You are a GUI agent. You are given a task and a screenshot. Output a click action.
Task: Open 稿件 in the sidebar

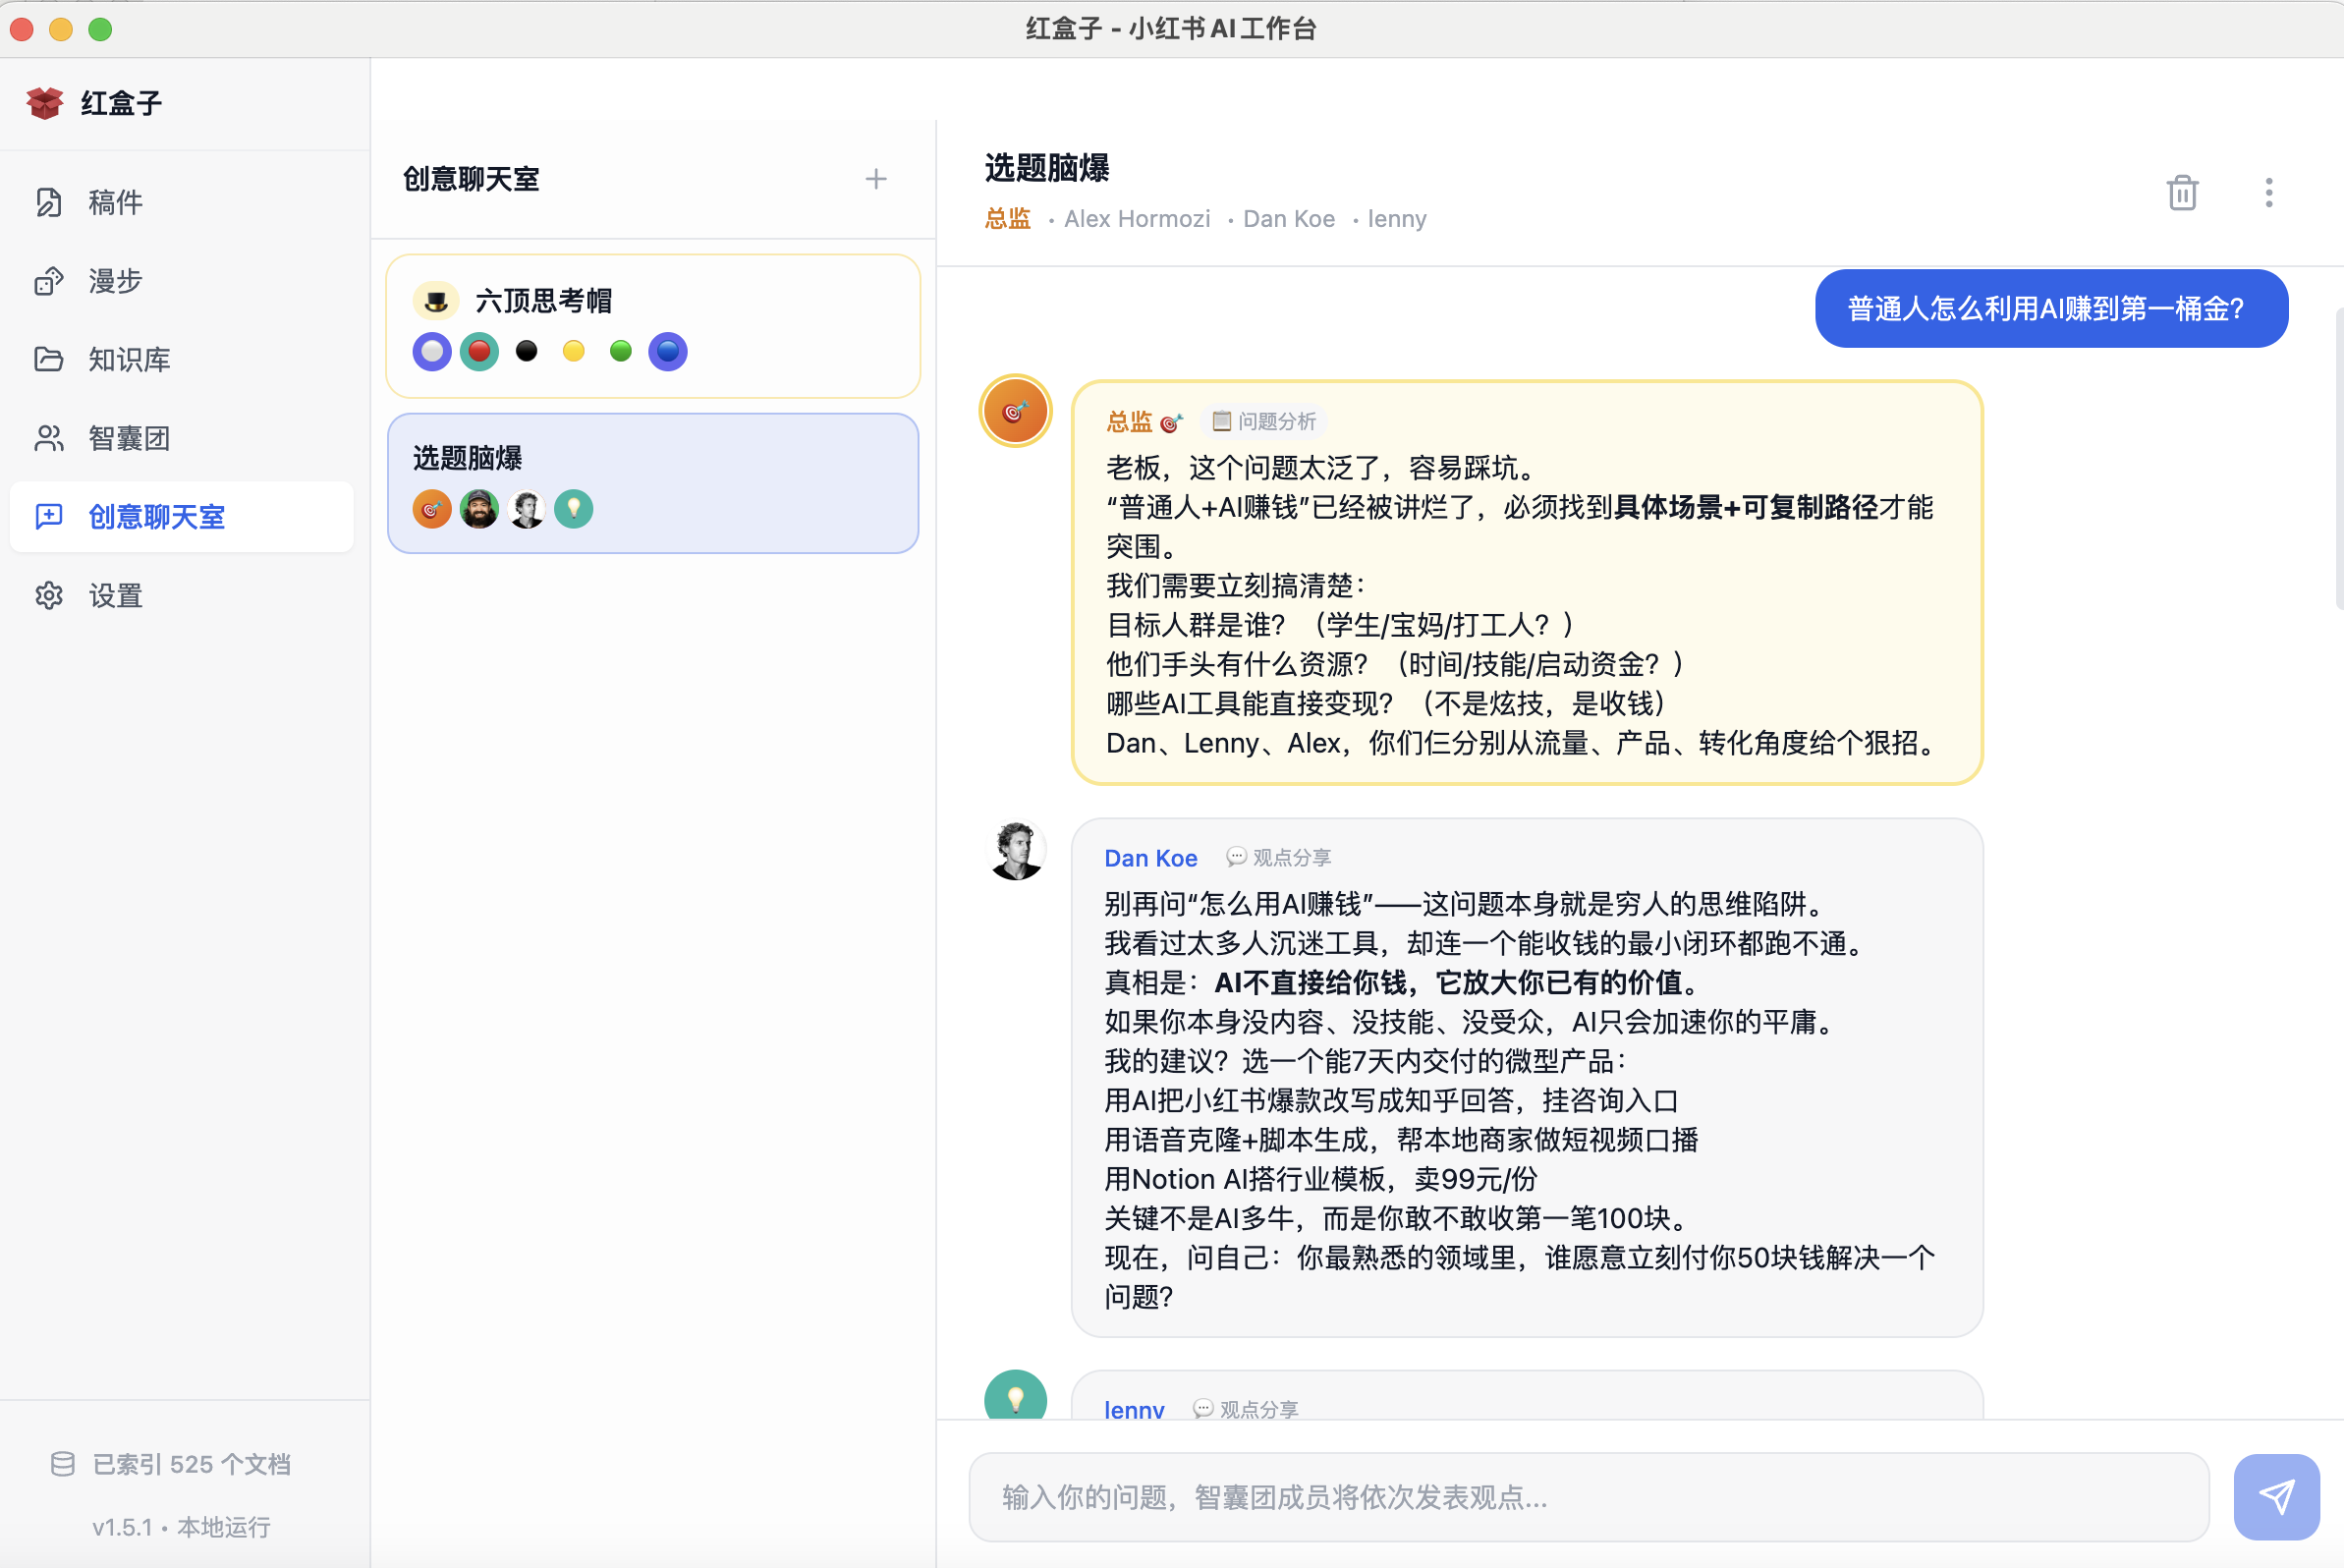(x=115, y=203)
